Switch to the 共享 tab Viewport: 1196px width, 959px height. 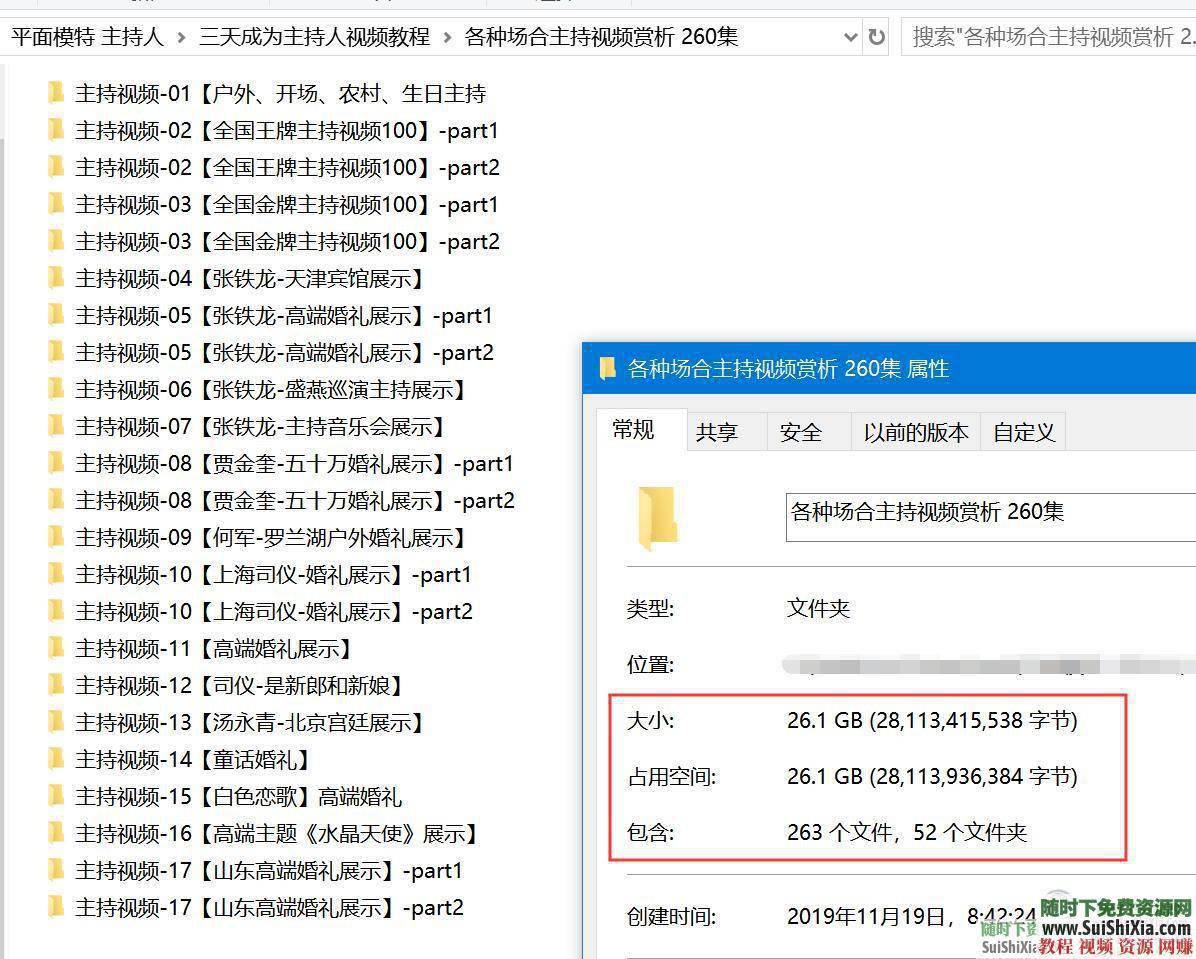click(715, 431)
